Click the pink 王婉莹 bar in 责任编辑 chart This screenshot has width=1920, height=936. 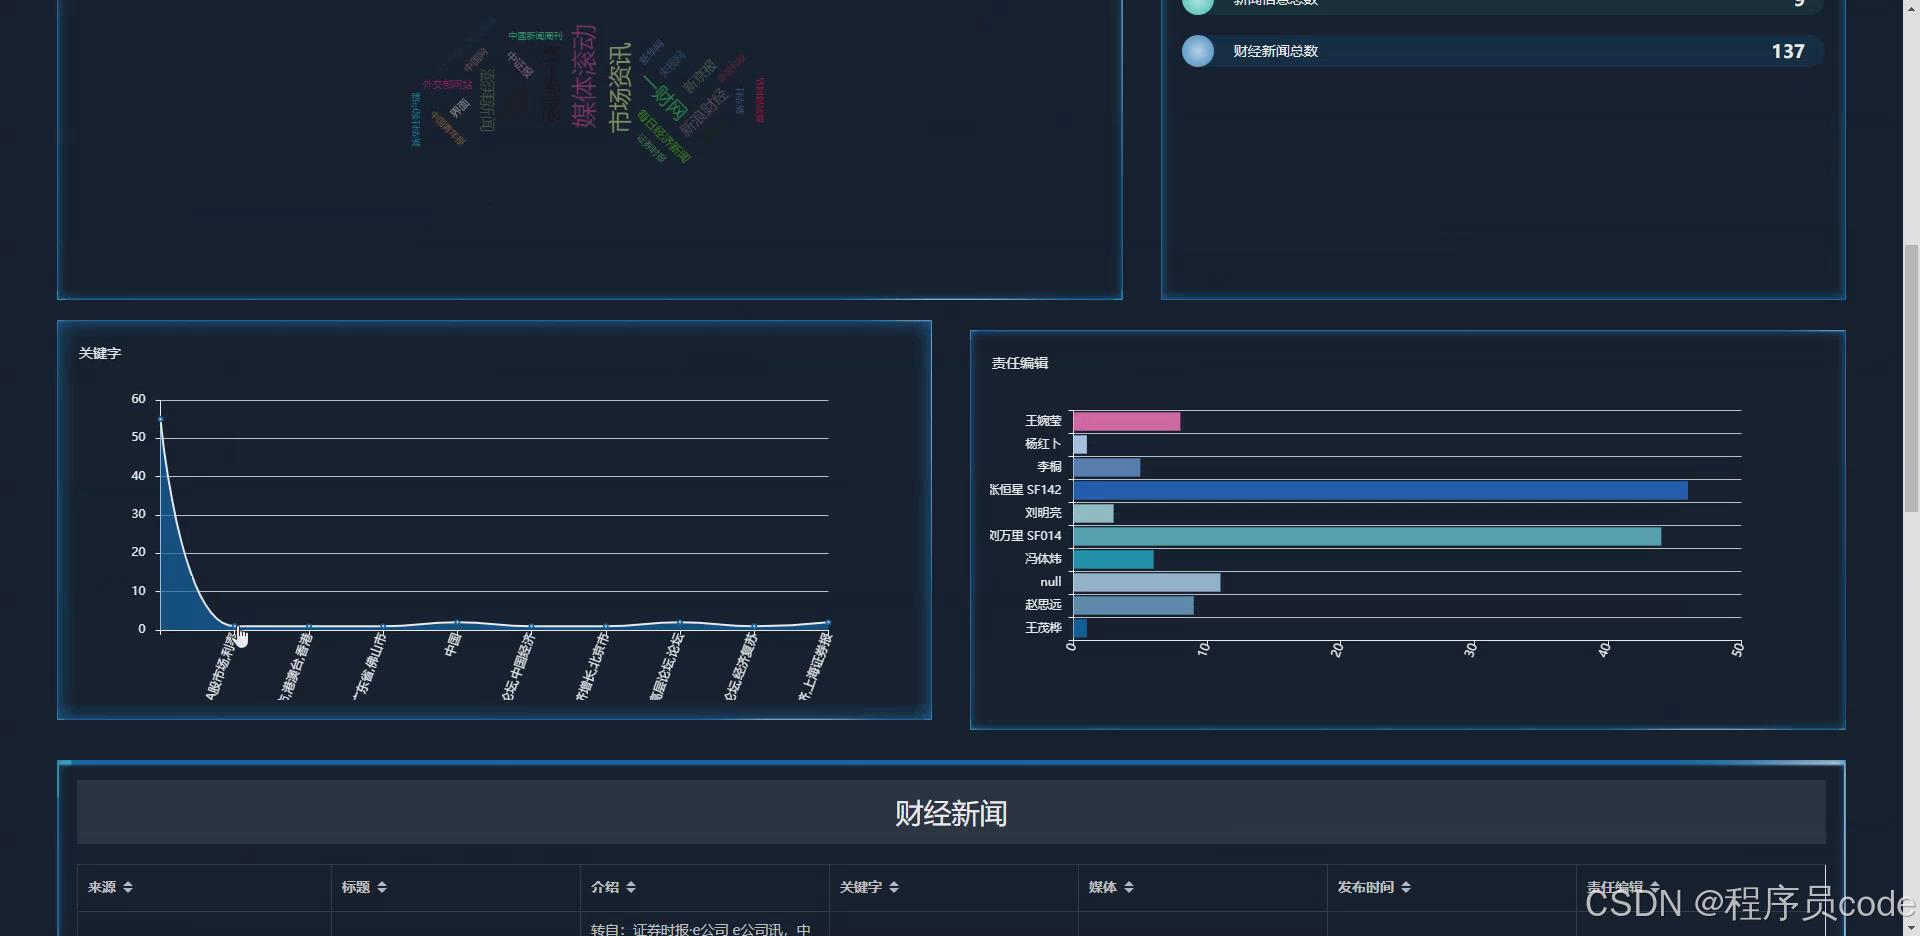point(1125,421)
